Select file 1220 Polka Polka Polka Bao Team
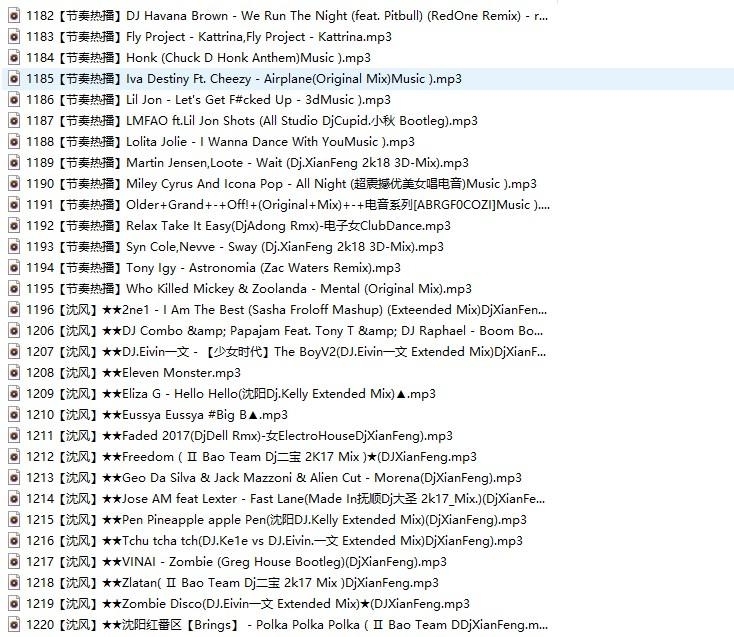This screenshot has width=734, height=637. point(286,625)
